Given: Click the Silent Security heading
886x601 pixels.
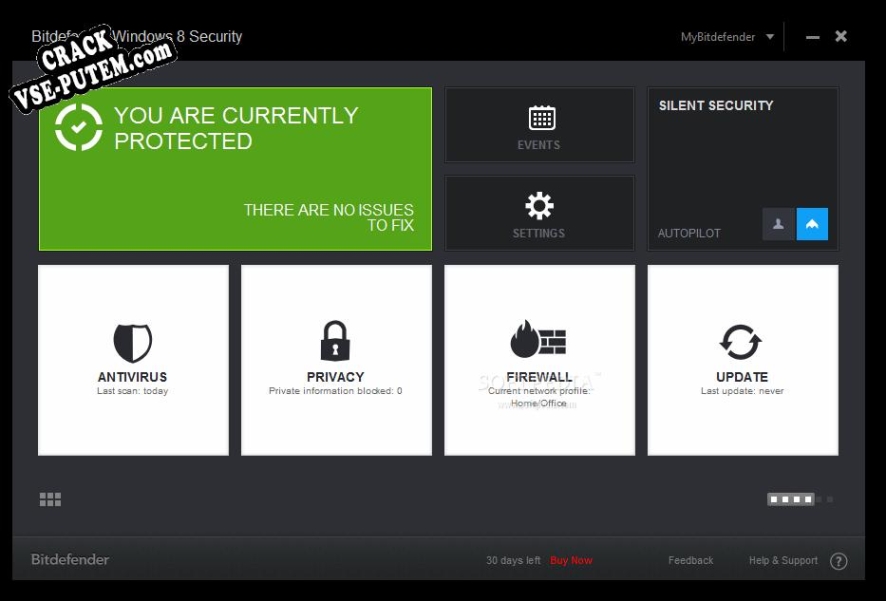Looking at the screenshot, I should pos(716,106).
